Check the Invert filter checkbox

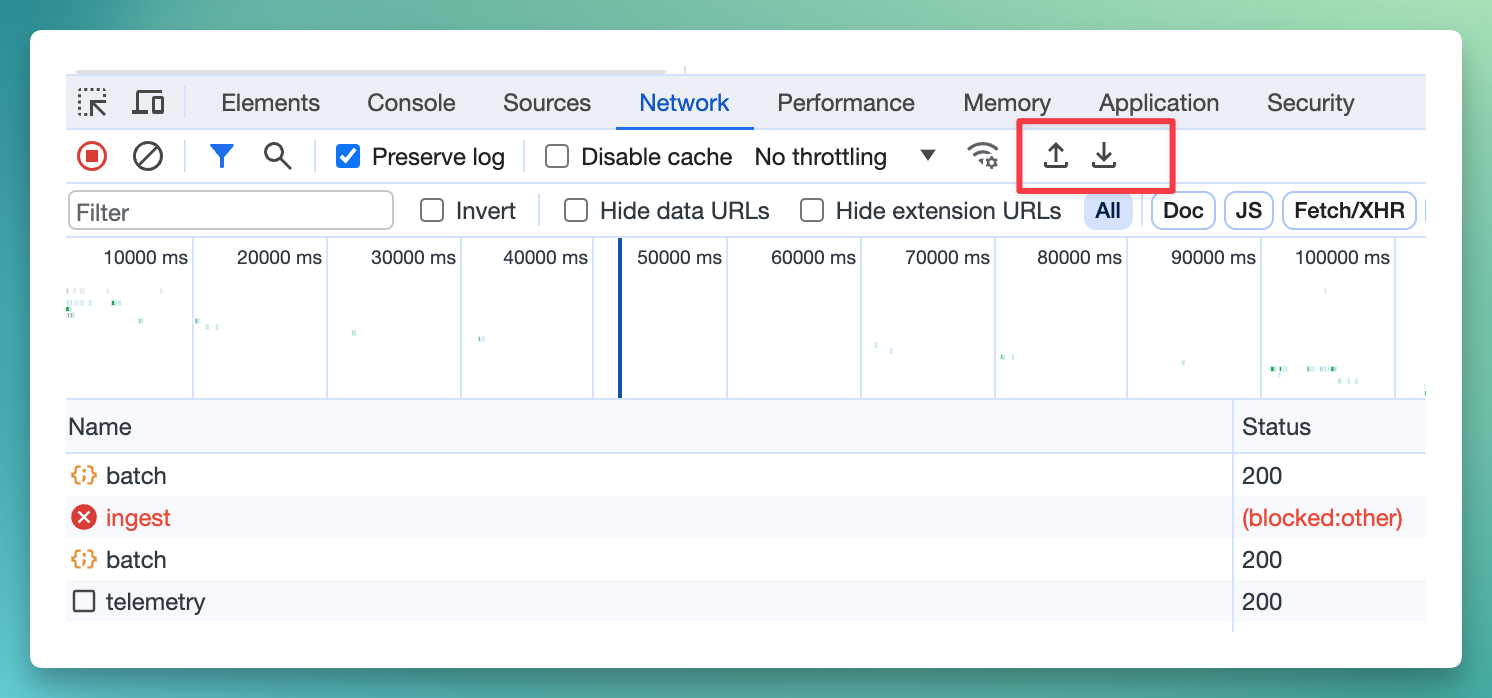tap(432, 211)
